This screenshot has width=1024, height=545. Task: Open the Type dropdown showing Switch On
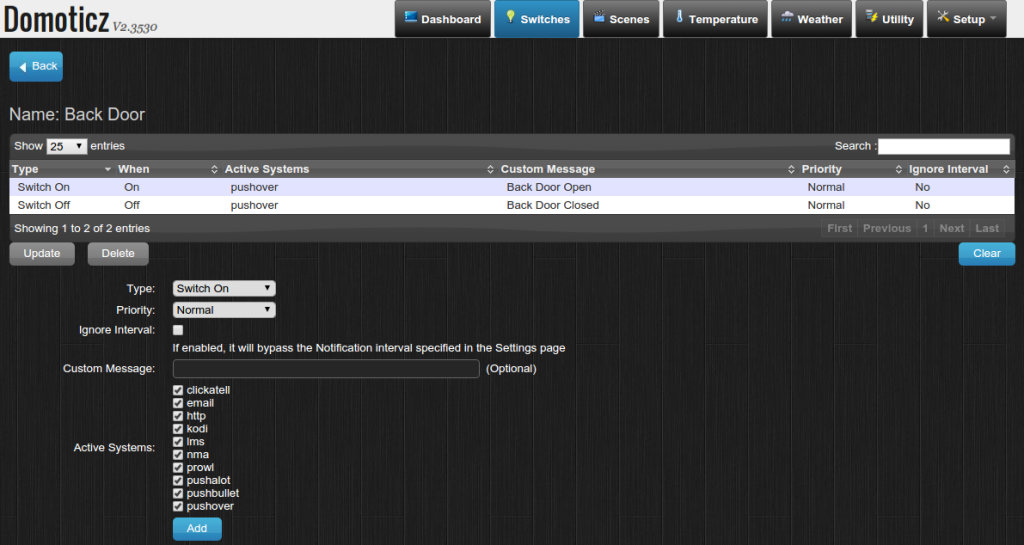click(224, 288)
